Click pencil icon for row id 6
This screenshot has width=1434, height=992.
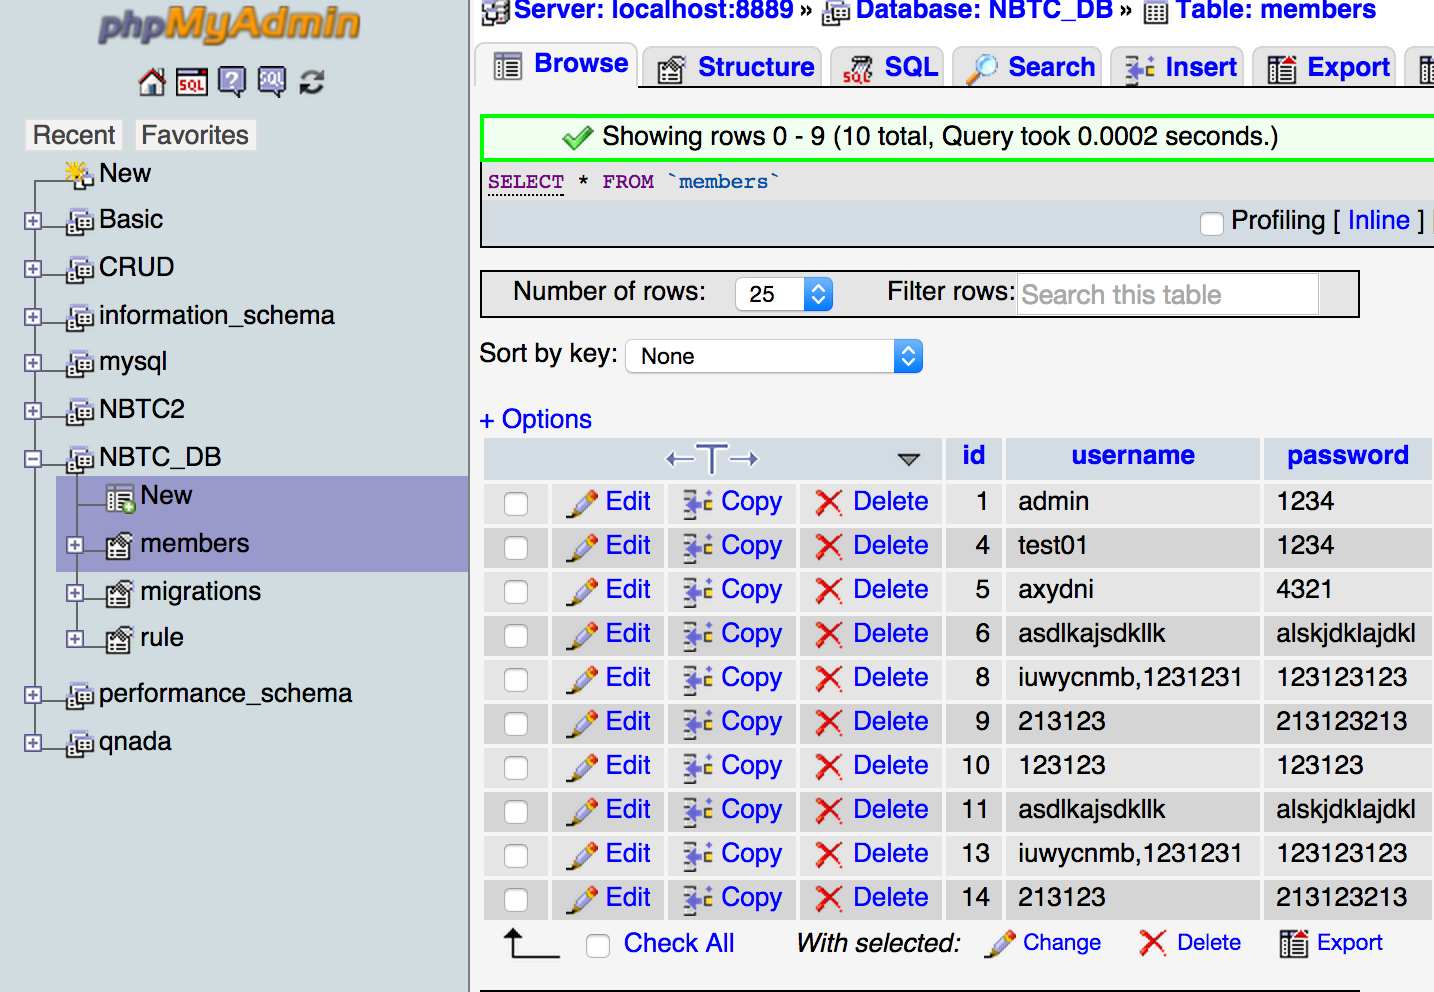pyautogui.click(x=582, y=635)
